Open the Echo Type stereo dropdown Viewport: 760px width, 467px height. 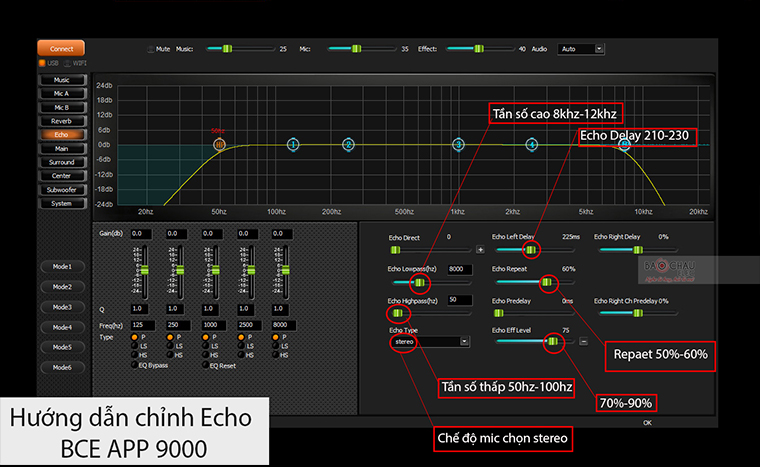pyautogui.click(x=429, y=341)
